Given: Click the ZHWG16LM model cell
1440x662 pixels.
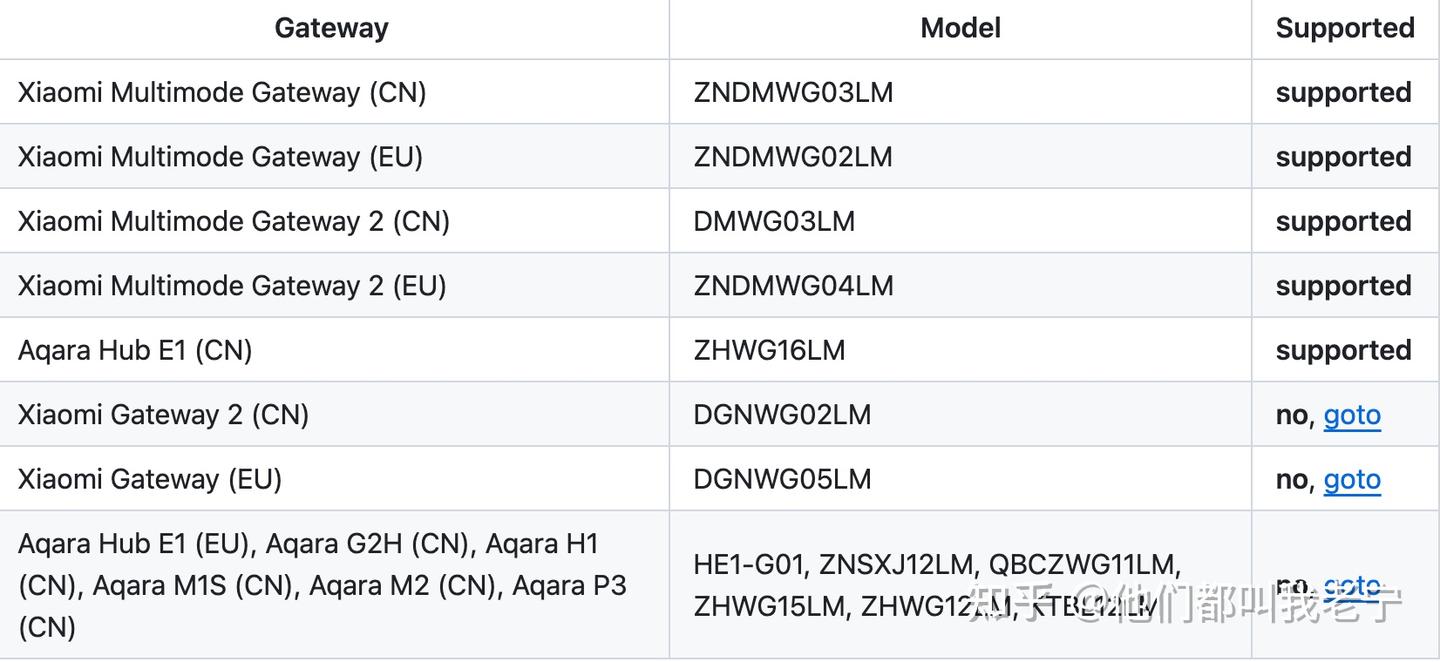Looking at the screenshot, I should point(769,350).
